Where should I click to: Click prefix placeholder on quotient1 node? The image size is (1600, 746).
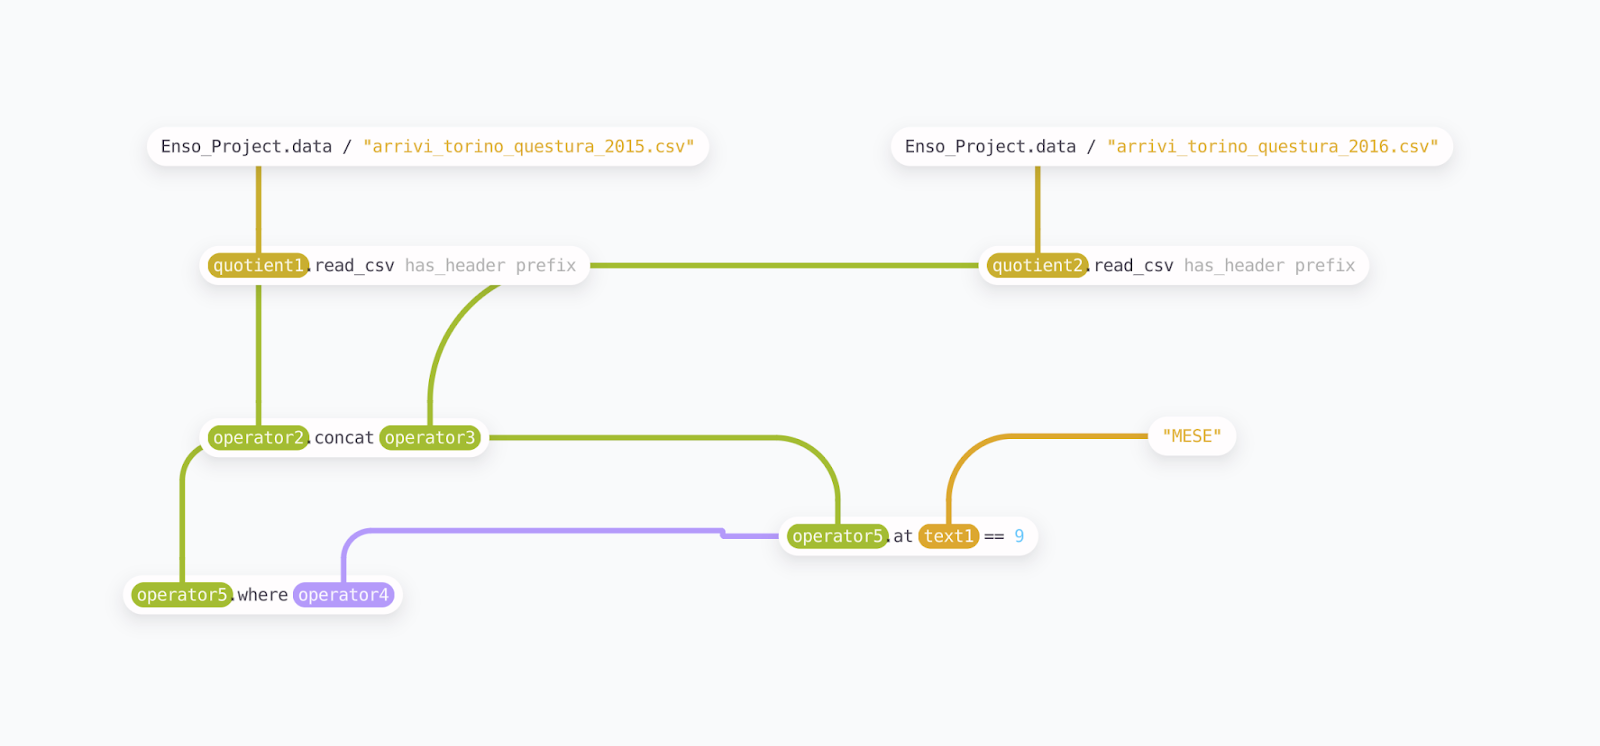[x=546, y=266]
